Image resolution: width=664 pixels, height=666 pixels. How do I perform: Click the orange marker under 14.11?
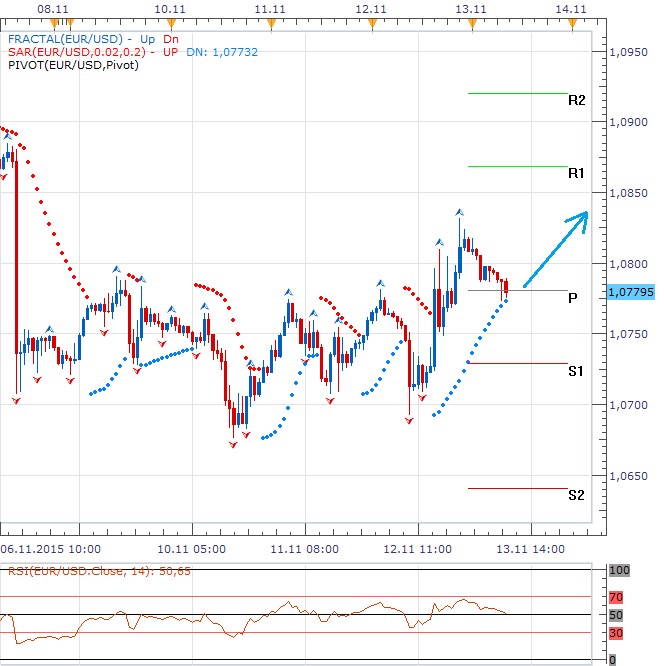[x=572, y=24]
